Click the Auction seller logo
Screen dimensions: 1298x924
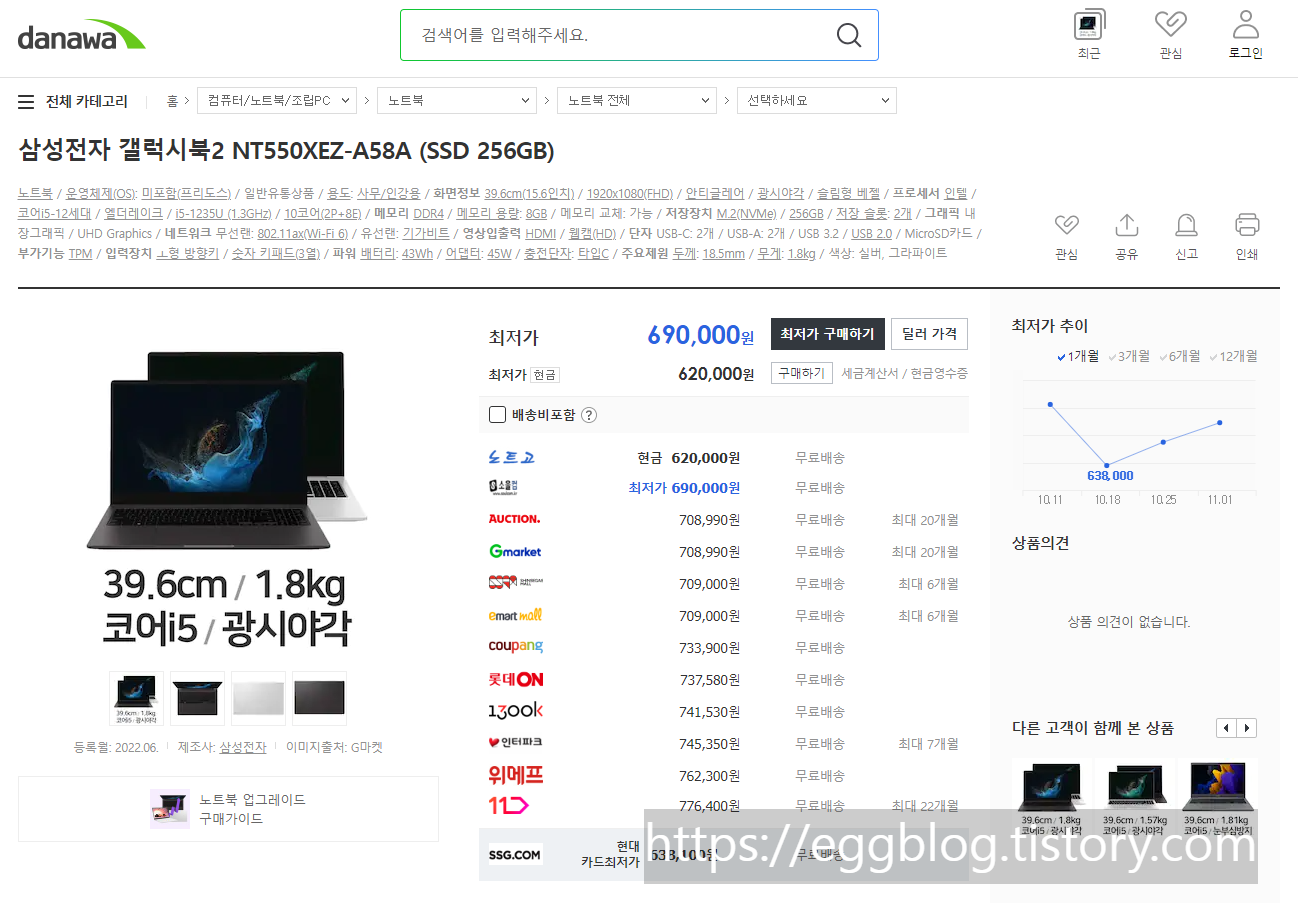pyautogui.click(x=514, y=519)
